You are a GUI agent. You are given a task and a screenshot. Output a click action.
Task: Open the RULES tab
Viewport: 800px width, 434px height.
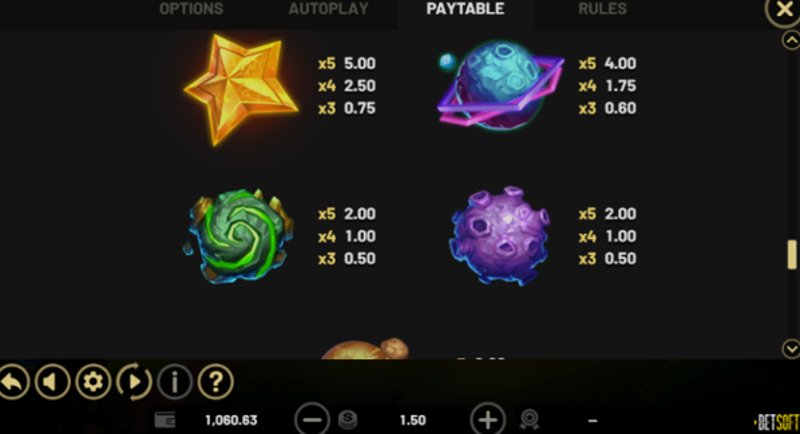603,9
